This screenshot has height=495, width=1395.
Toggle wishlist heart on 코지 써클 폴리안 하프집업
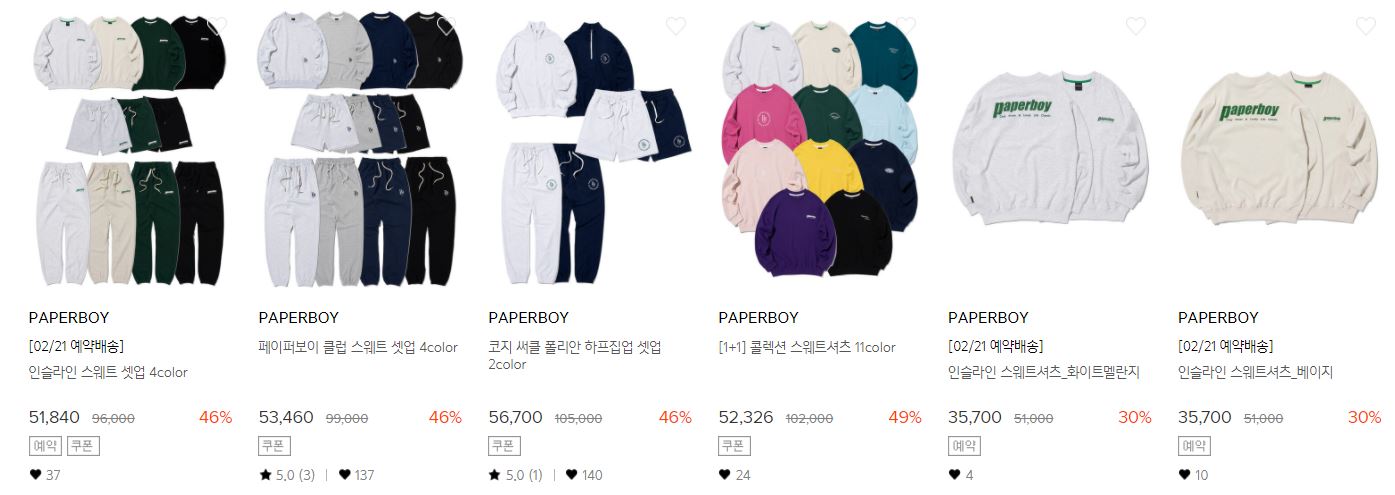click(x=676, y=26)
